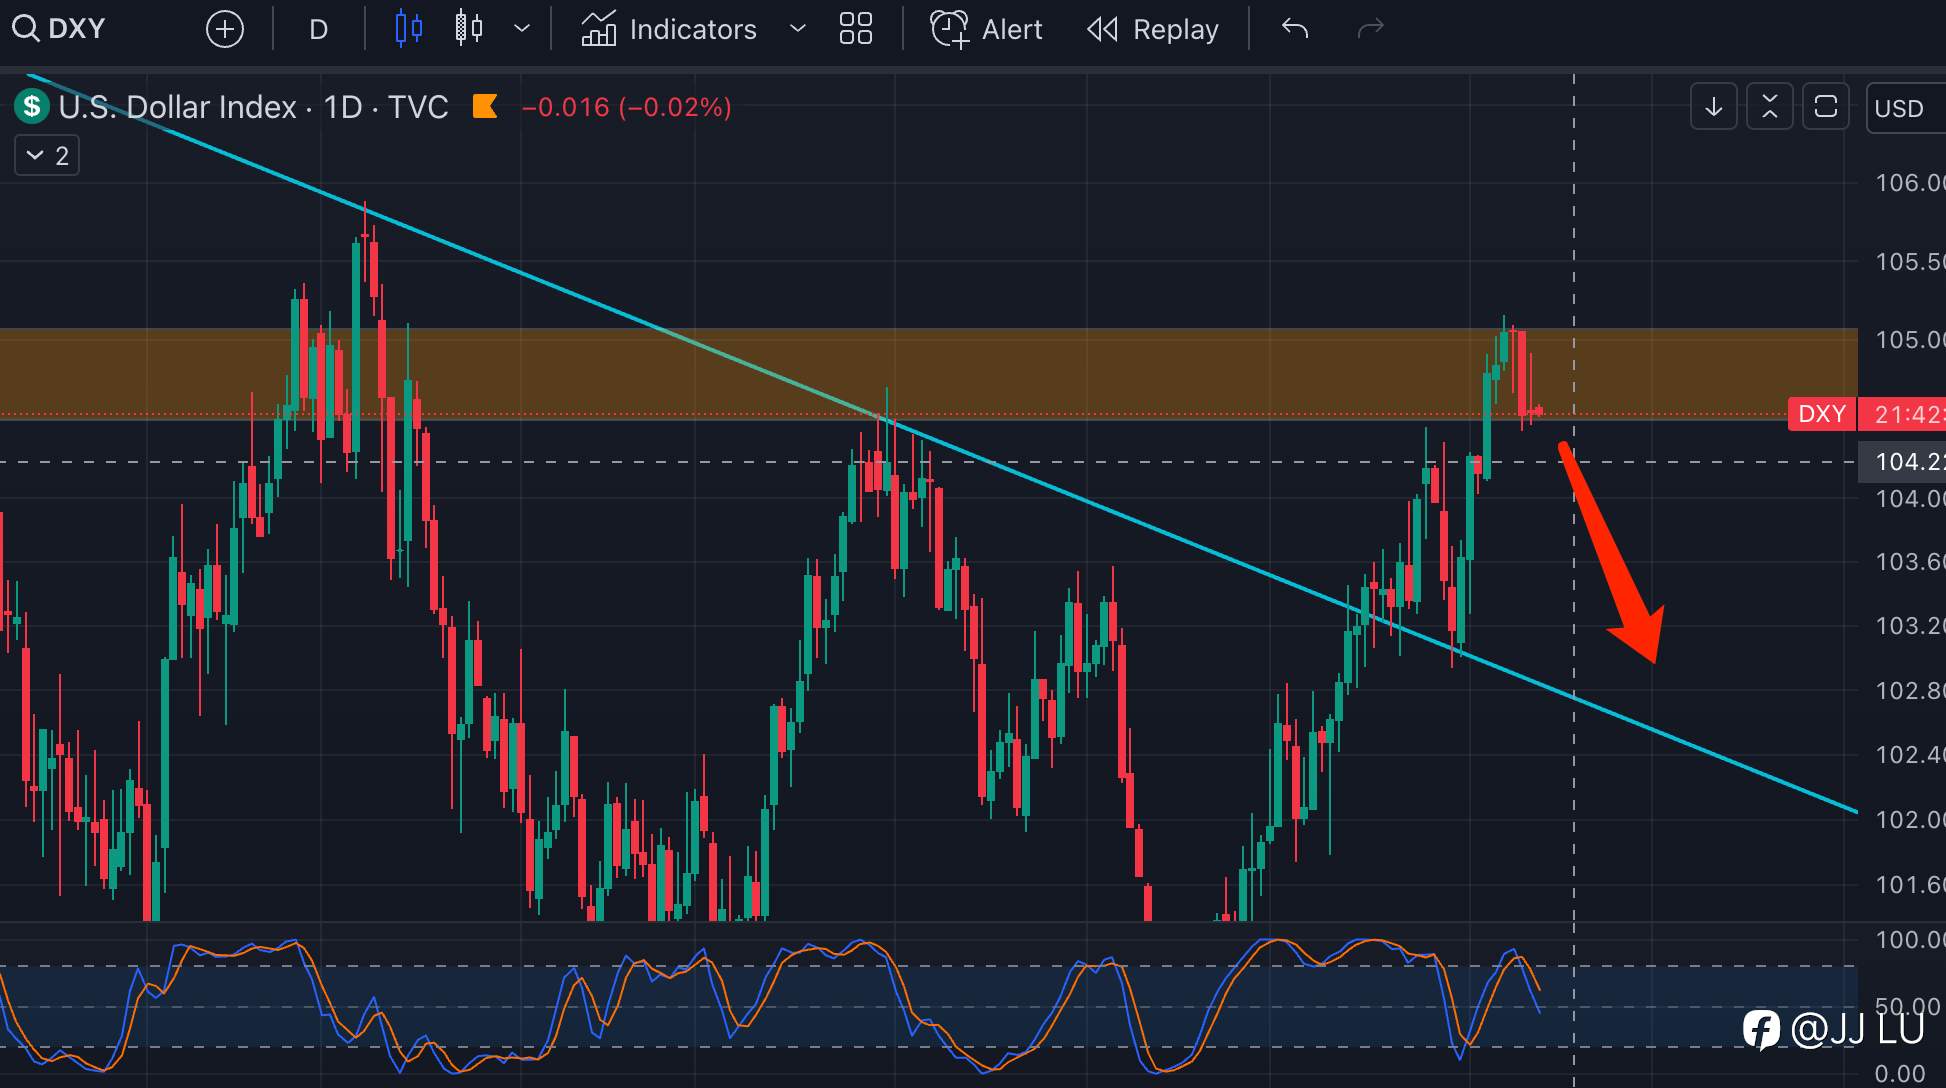1946x1088 pixels.
Task: Click the DXY symbol search magnifier
Action: coord(25,28)
